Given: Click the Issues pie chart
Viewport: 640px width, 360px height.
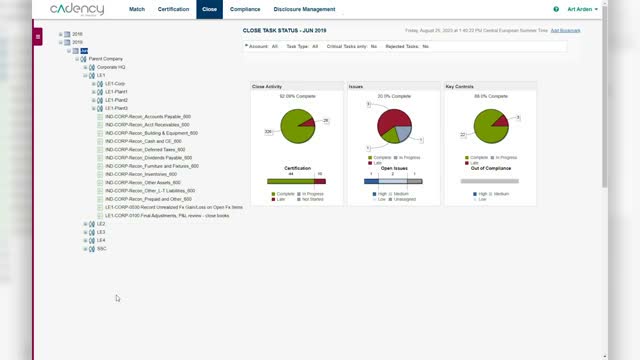Looking at the screenshot, I should point(394,126).
